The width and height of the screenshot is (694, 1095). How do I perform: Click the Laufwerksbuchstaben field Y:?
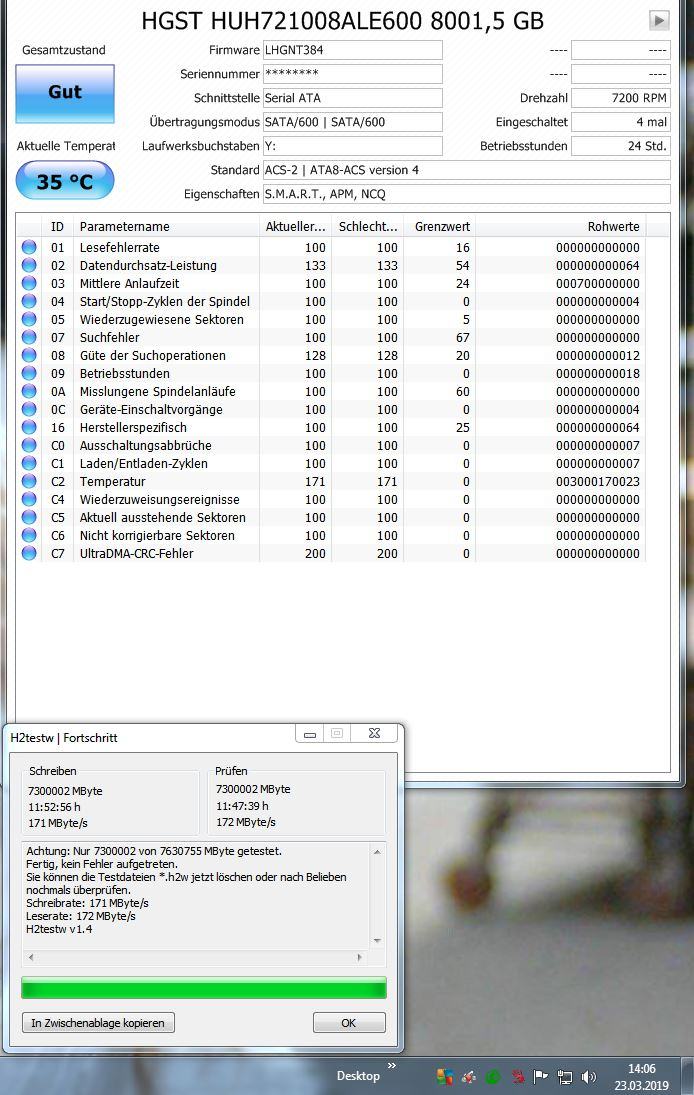click(x=353, y=146)
